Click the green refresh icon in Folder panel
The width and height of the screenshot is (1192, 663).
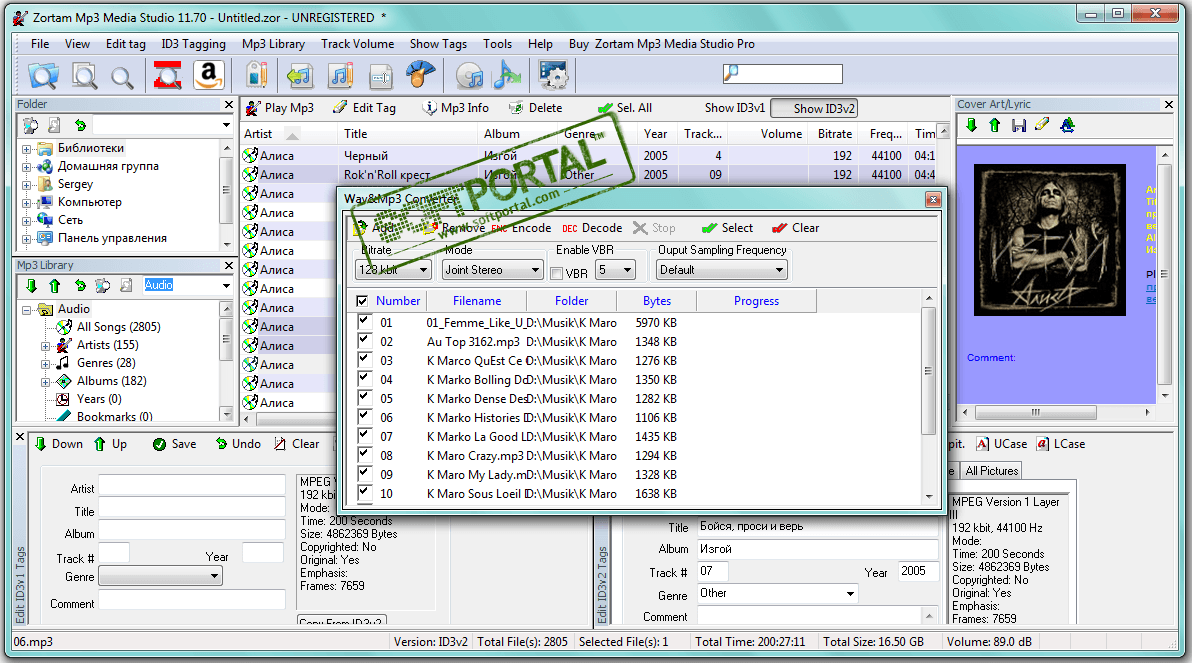pos(80,125)
